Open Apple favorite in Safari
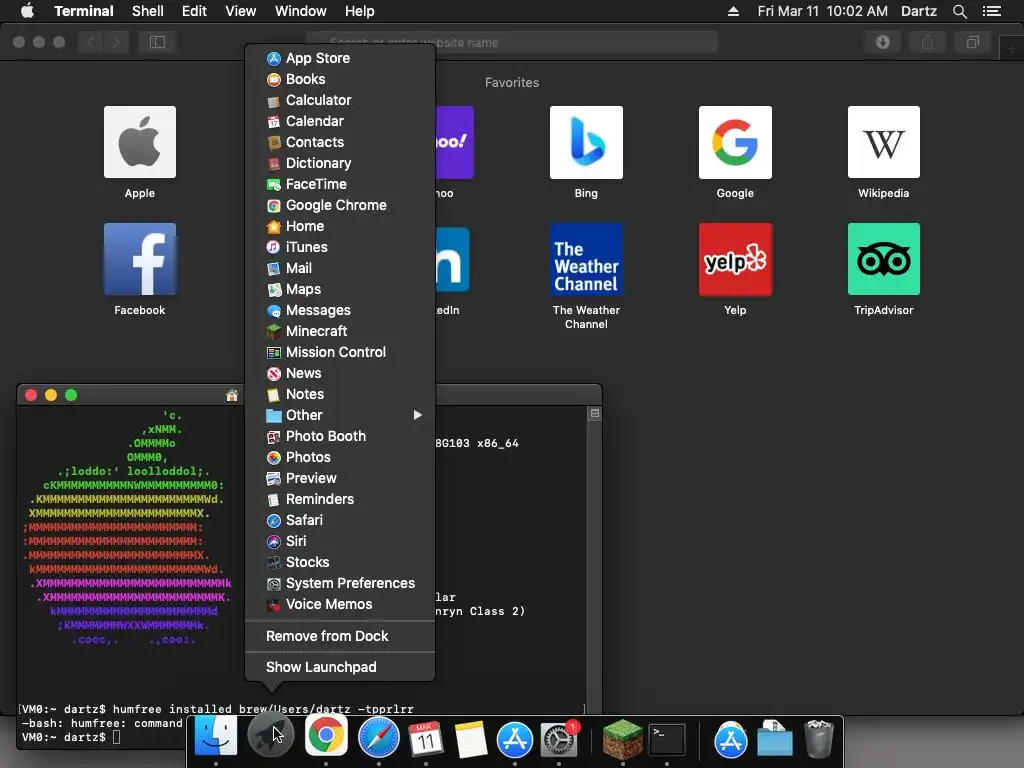This screenshot has width=1024, height=768. coord(140,142)
